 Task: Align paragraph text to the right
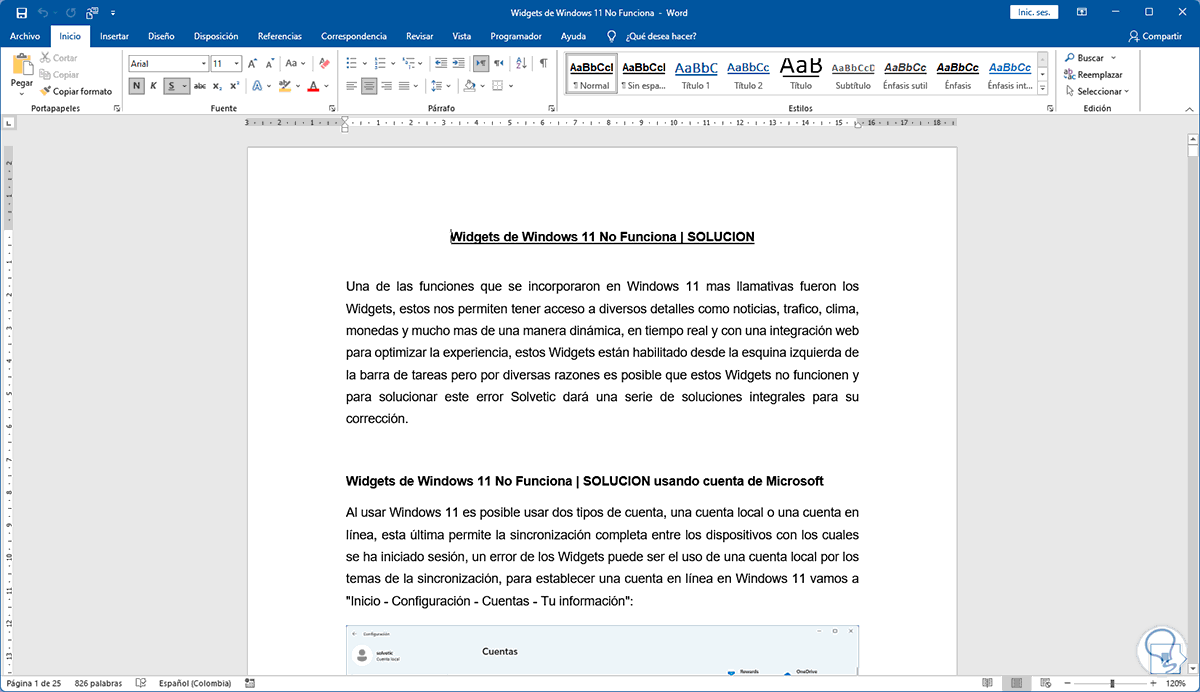pos(387,86)
